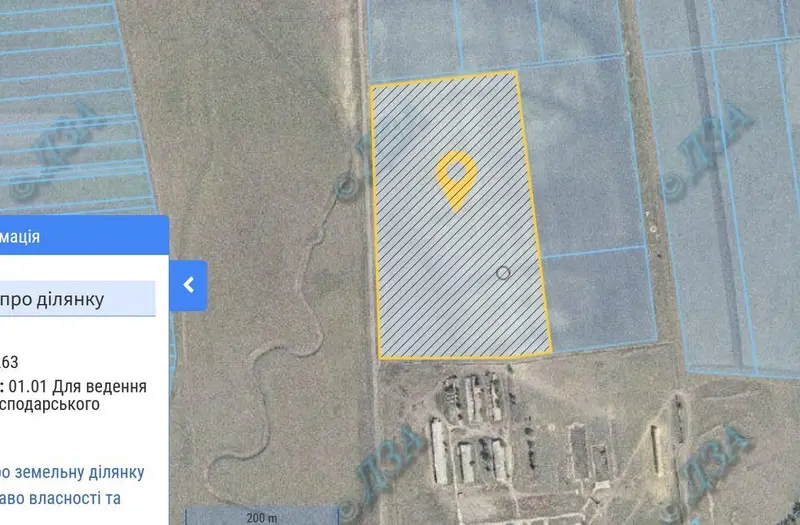Open the 'земельну ділянку' link

72,472
